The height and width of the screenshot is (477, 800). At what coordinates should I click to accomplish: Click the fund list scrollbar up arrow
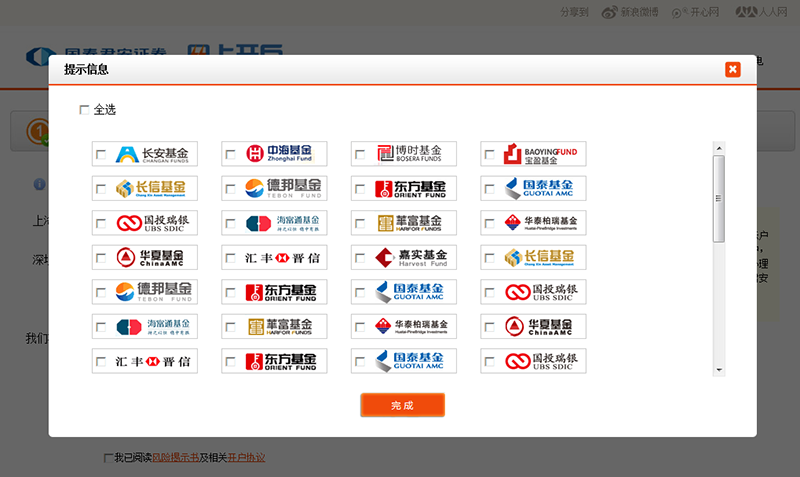[x=718, y=148]
